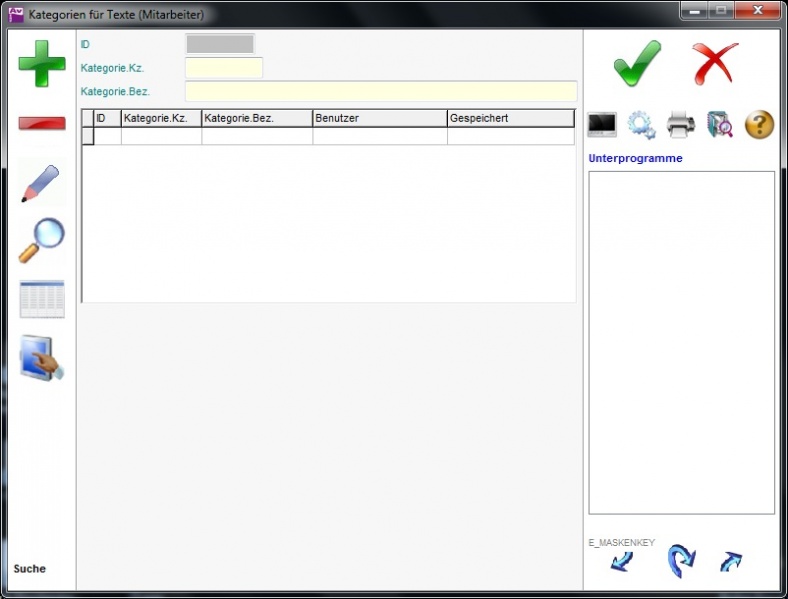
Task: Click into the Kategorie.Kz. input field
Action: [x=224, y=68]
